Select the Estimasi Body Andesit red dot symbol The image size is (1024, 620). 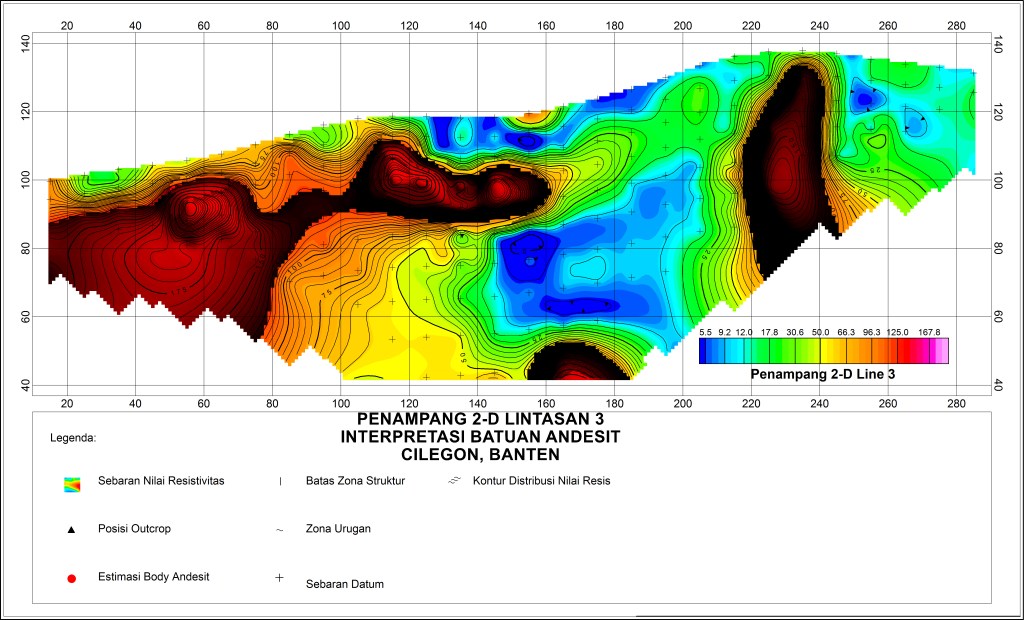coord(72,576)
